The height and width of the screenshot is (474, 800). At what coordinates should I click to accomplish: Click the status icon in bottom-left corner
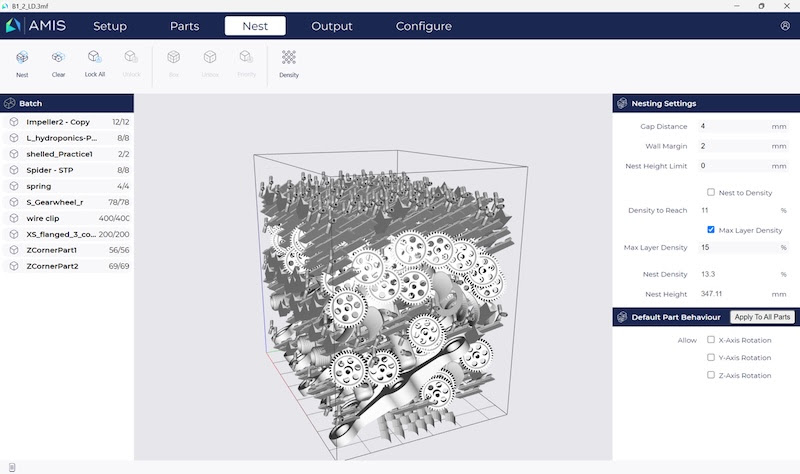[x=12, y=466]
